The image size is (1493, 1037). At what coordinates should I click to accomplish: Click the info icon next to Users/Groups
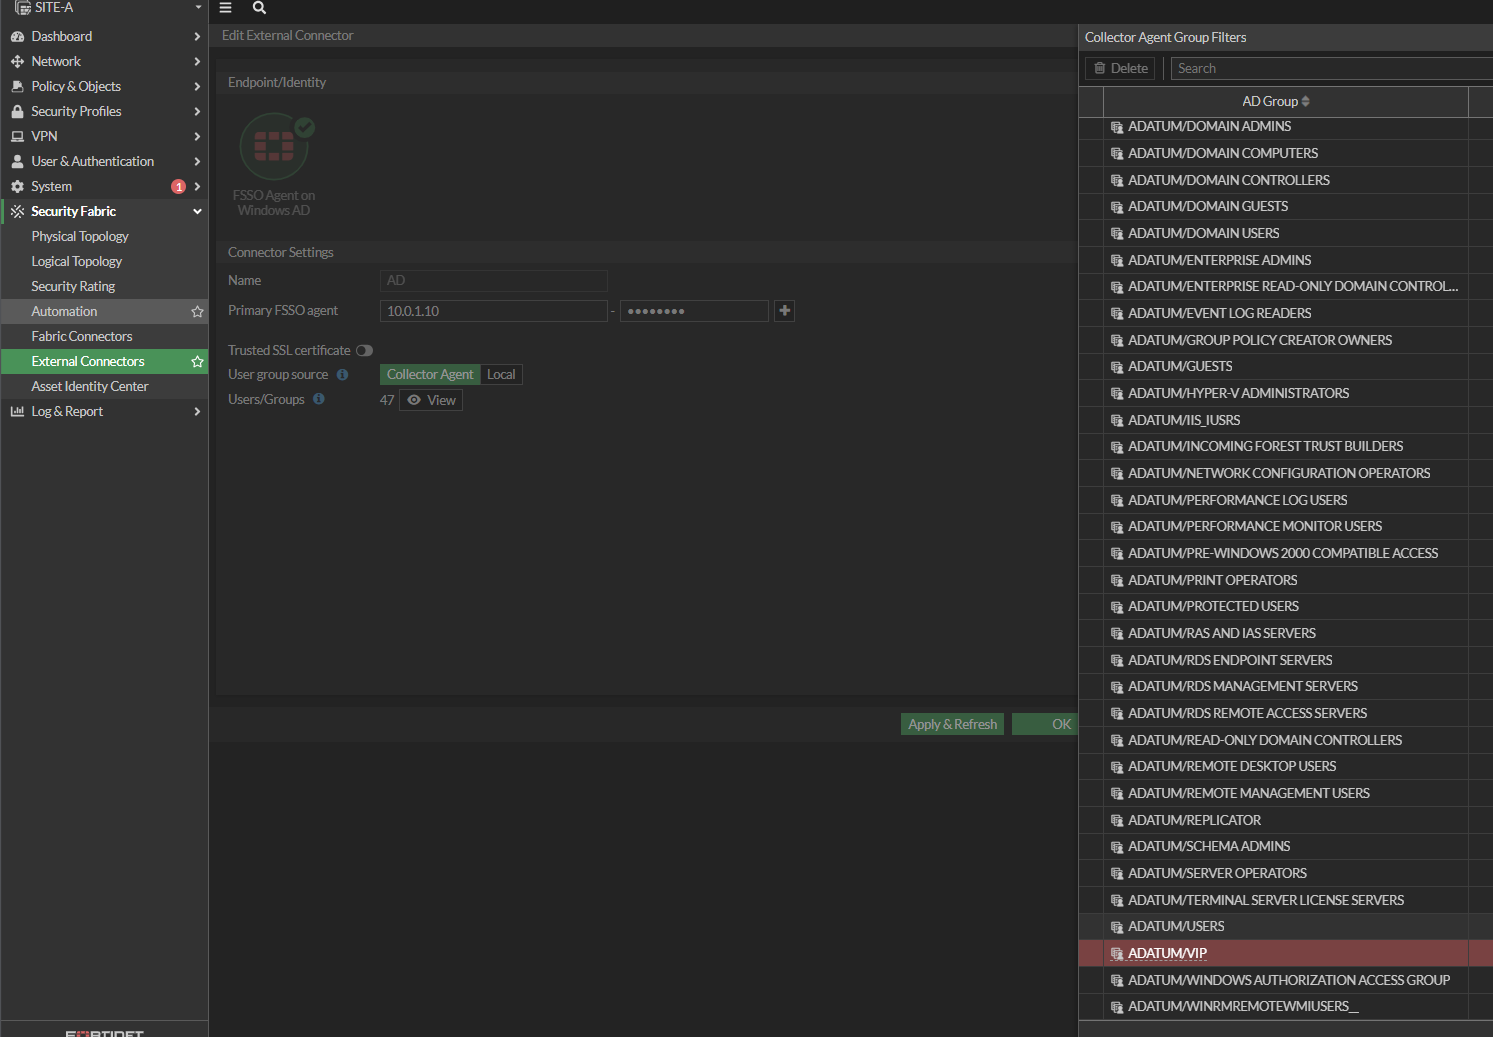coord(319,399)
